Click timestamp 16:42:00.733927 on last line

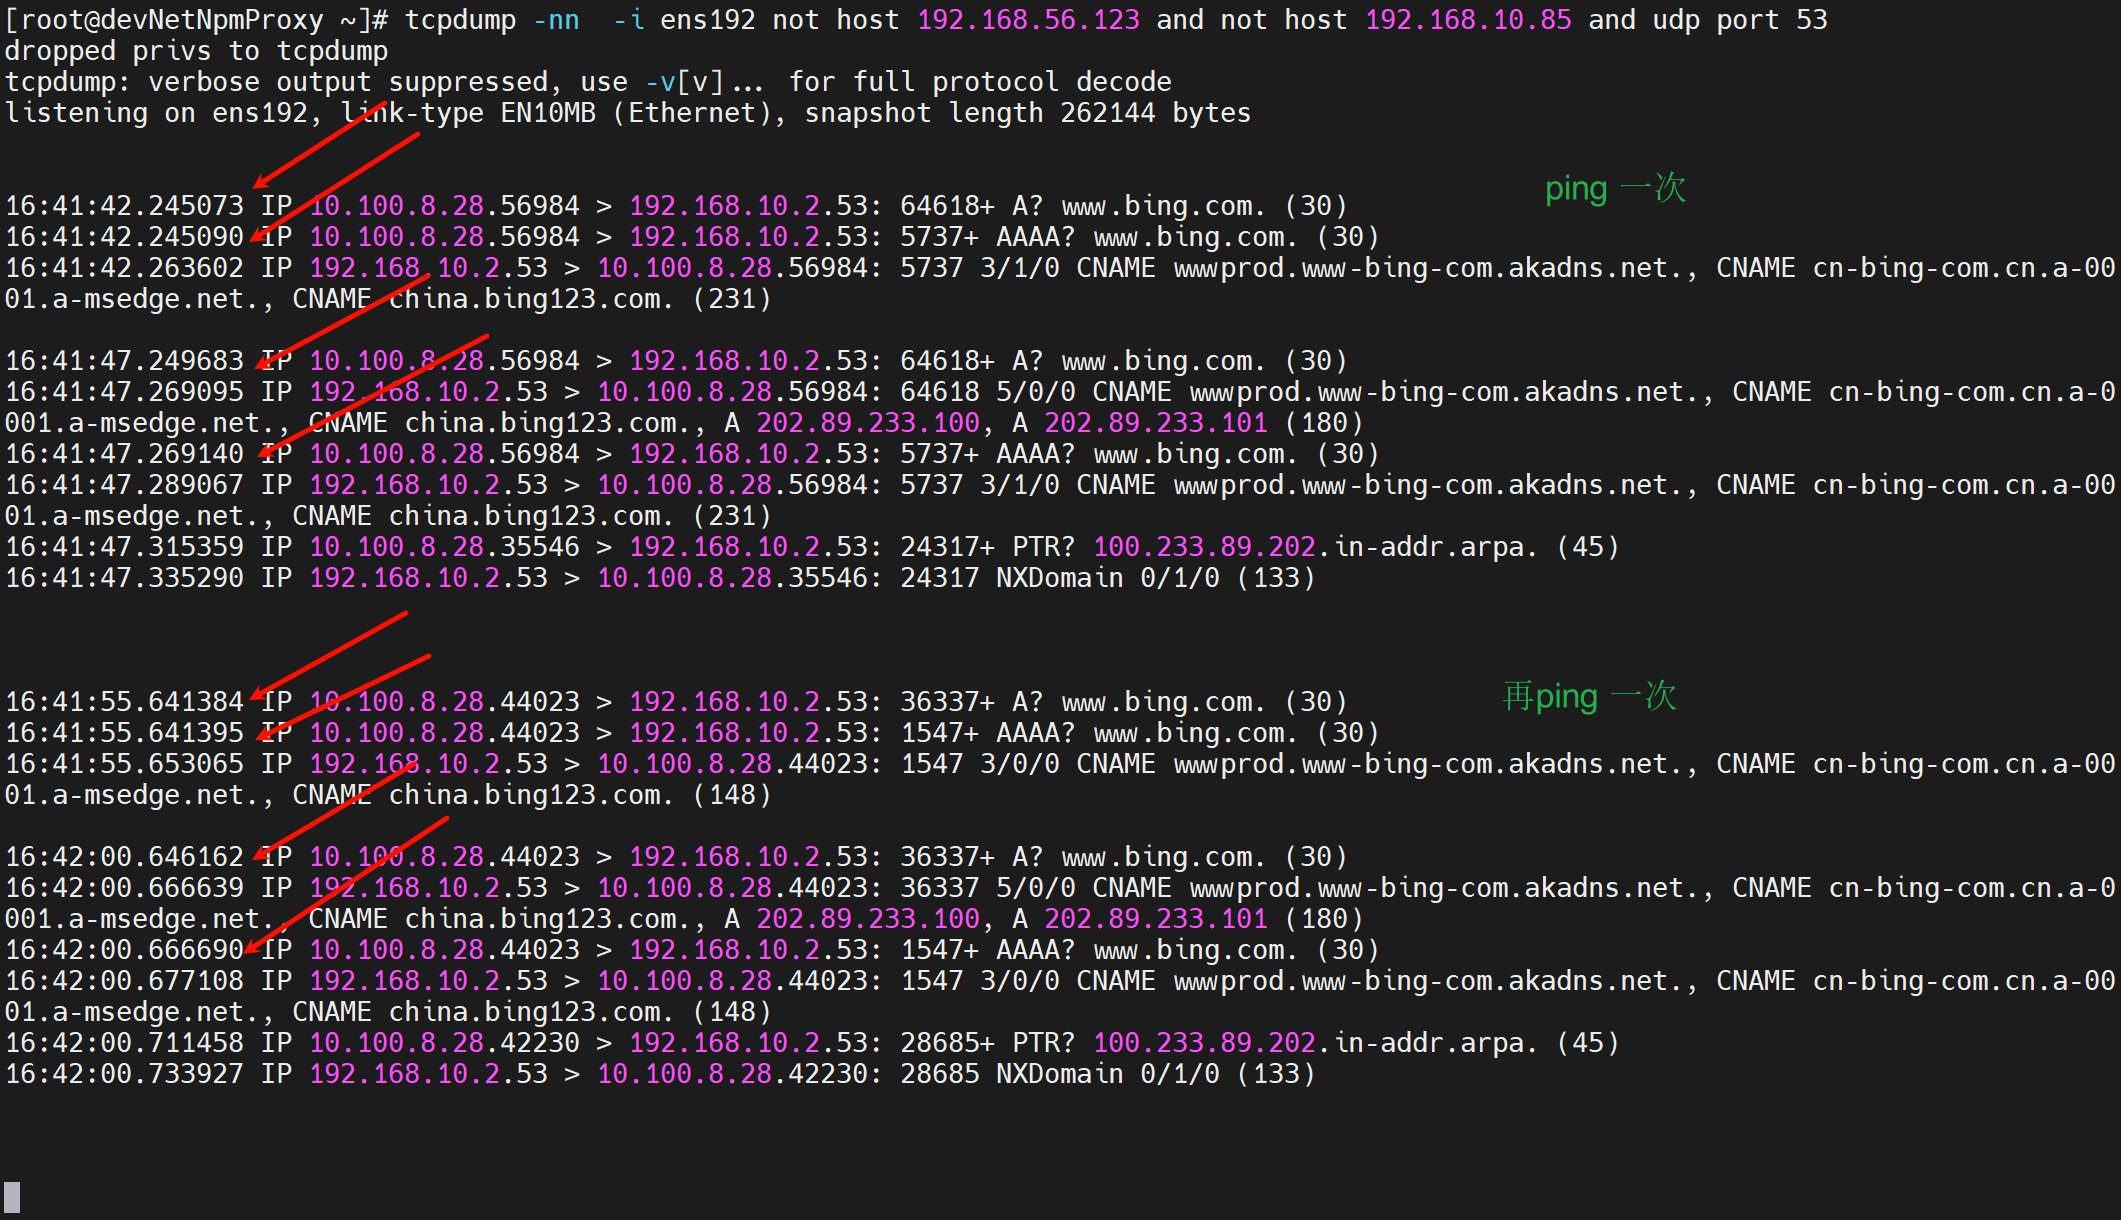124,1074
